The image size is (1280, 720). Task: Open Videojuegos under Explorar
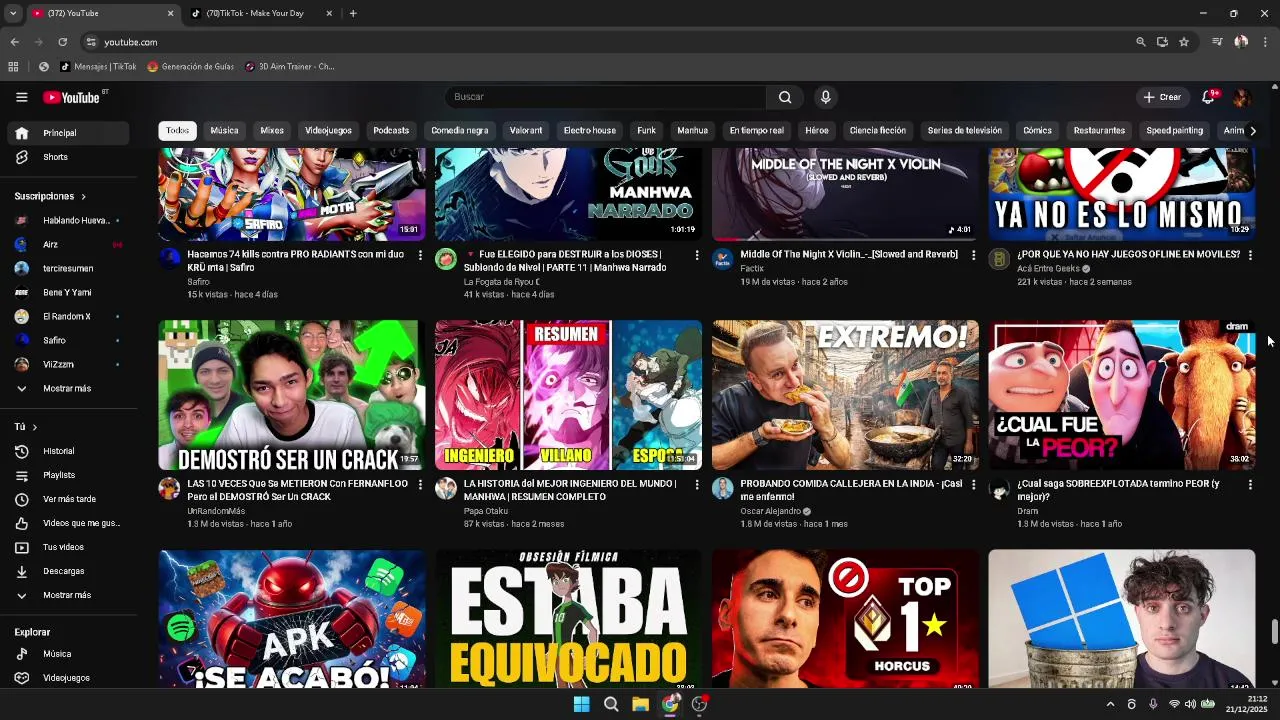66,678
